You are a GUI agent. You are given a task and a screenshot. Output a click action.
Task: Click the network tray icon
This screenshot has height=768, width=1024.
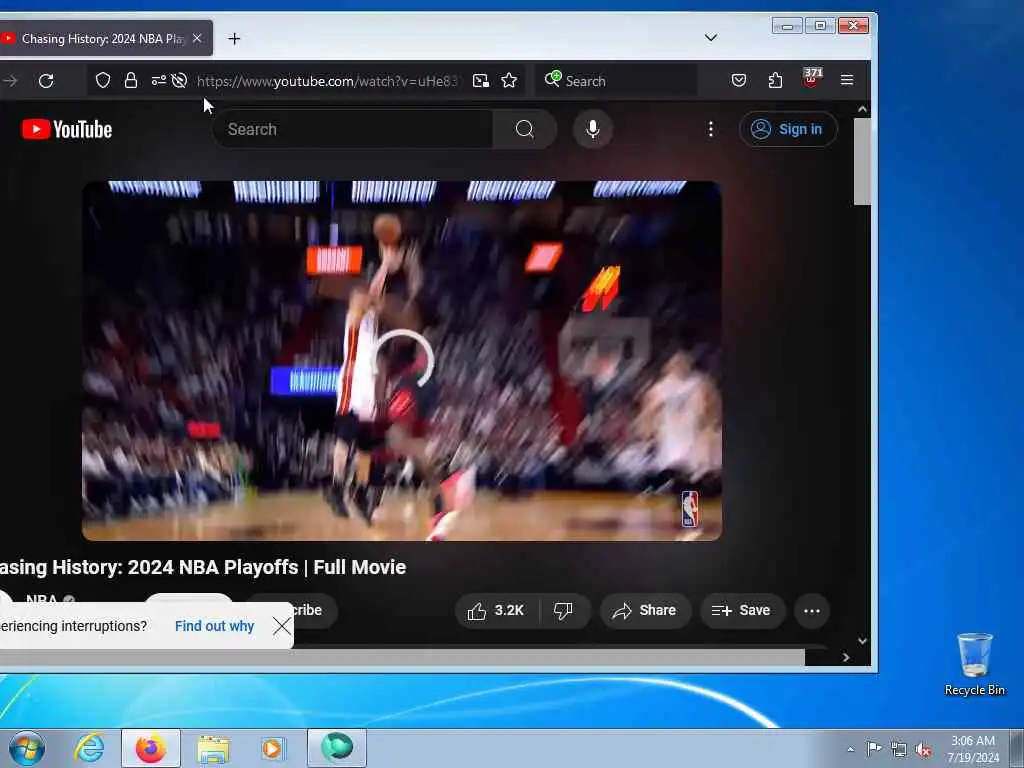pyautogui.click(x=899, y=749)
